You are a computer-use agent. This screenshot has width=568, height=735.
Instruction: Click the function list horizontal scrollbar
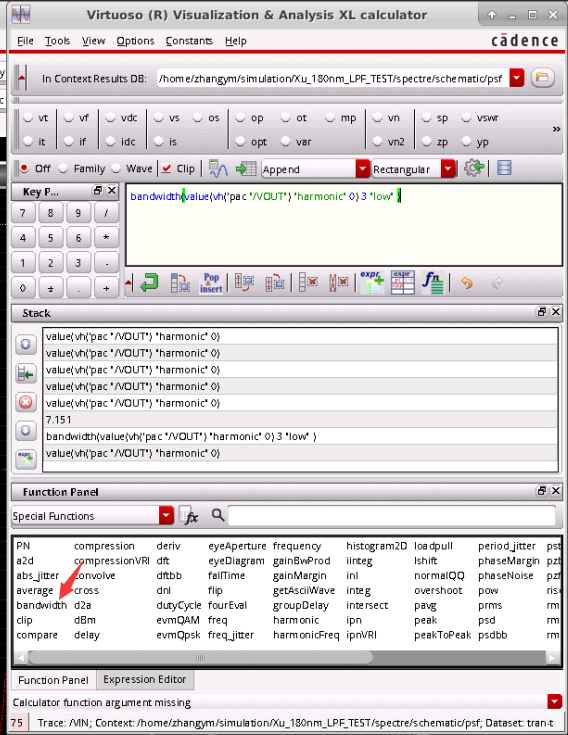tap(201, 657)
